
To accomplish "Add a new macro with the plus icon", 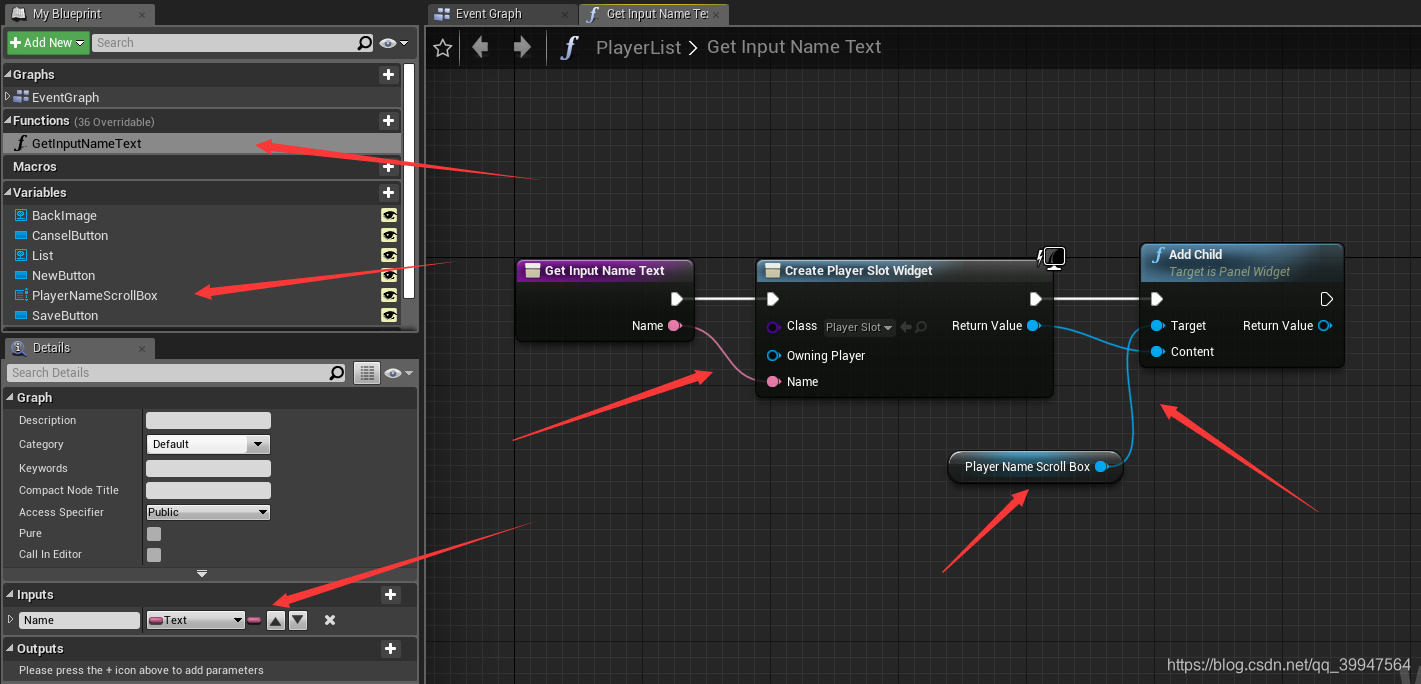I will pos(388,167).
